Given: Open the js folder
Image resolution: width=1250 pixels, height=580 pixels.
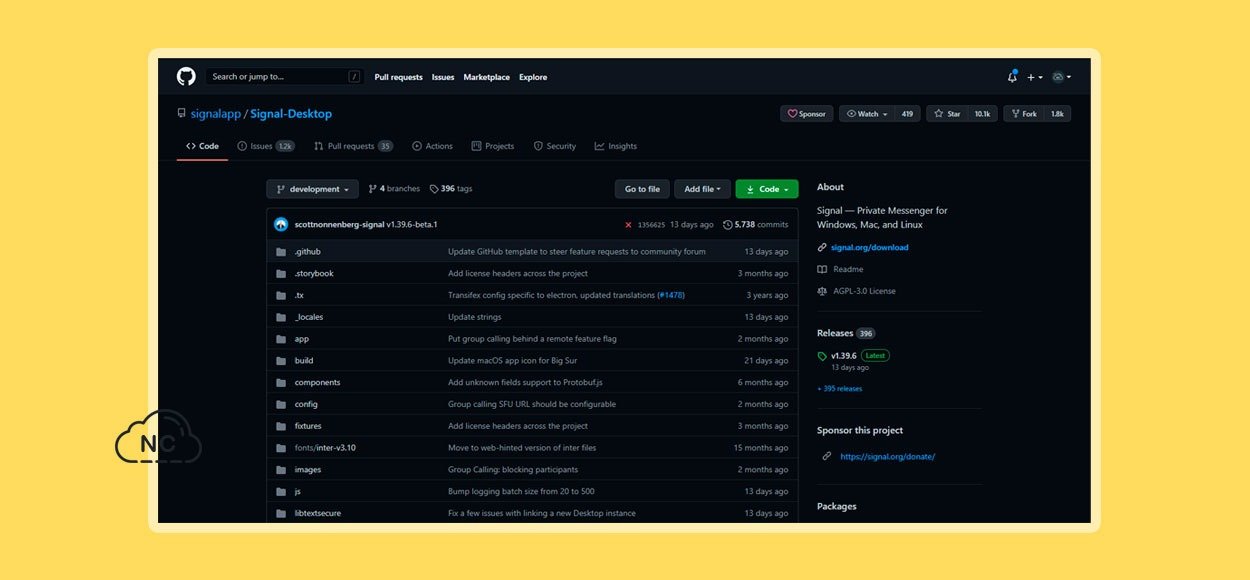Looking at the screenshot, I should click(297, 492).
